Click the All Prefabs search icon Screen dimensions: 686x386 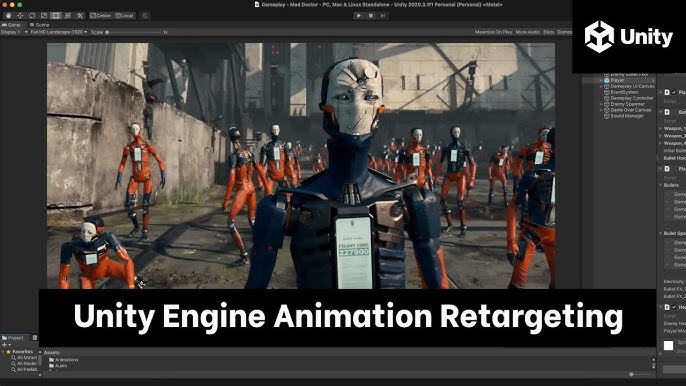14,369
